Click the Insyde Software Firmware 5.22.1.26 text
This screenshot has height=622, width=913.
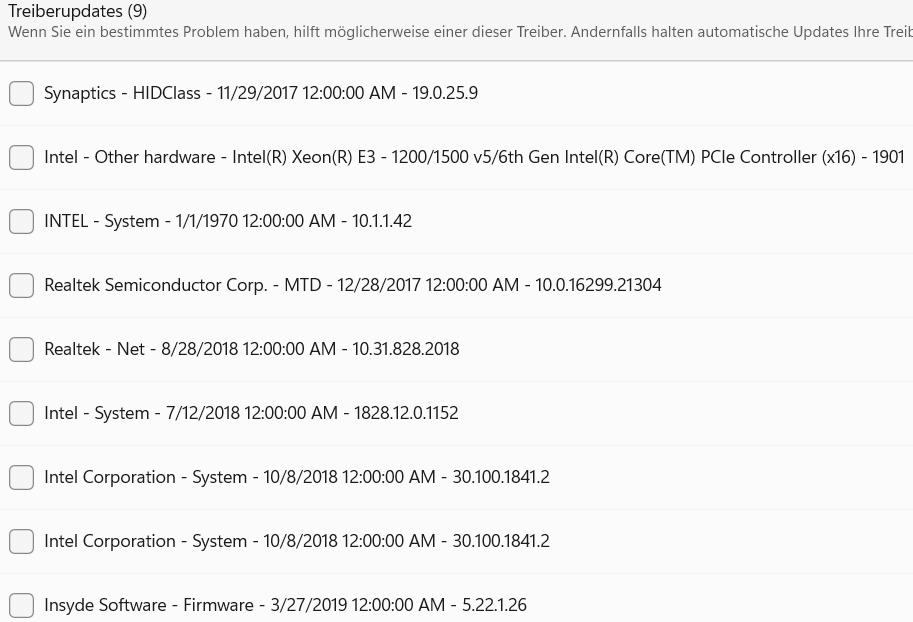click(x=285, y=605)
